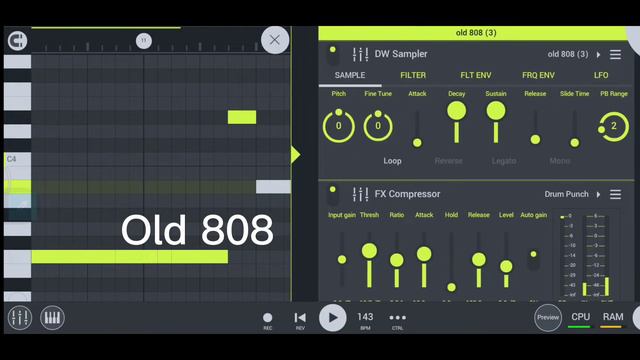
Task: Adjust the compressor Release slider
Action: (479, 260)
